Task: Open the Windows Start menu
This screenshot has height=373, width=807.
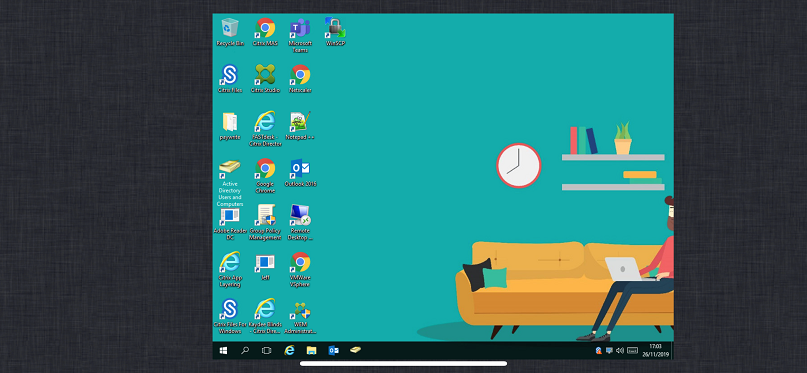Action: 223,350
